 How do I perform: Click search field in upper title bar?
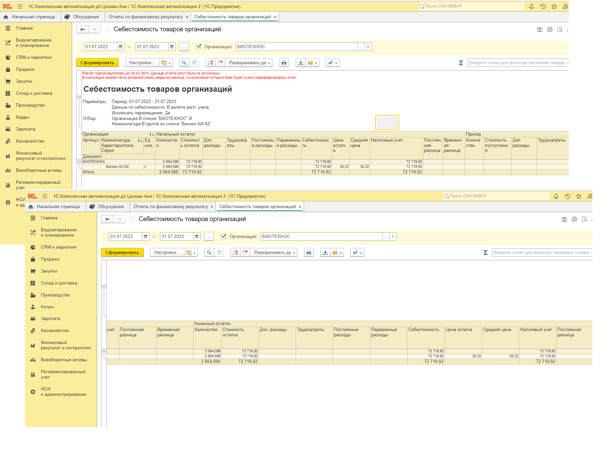pyautogui.click(x=471, y=6)
